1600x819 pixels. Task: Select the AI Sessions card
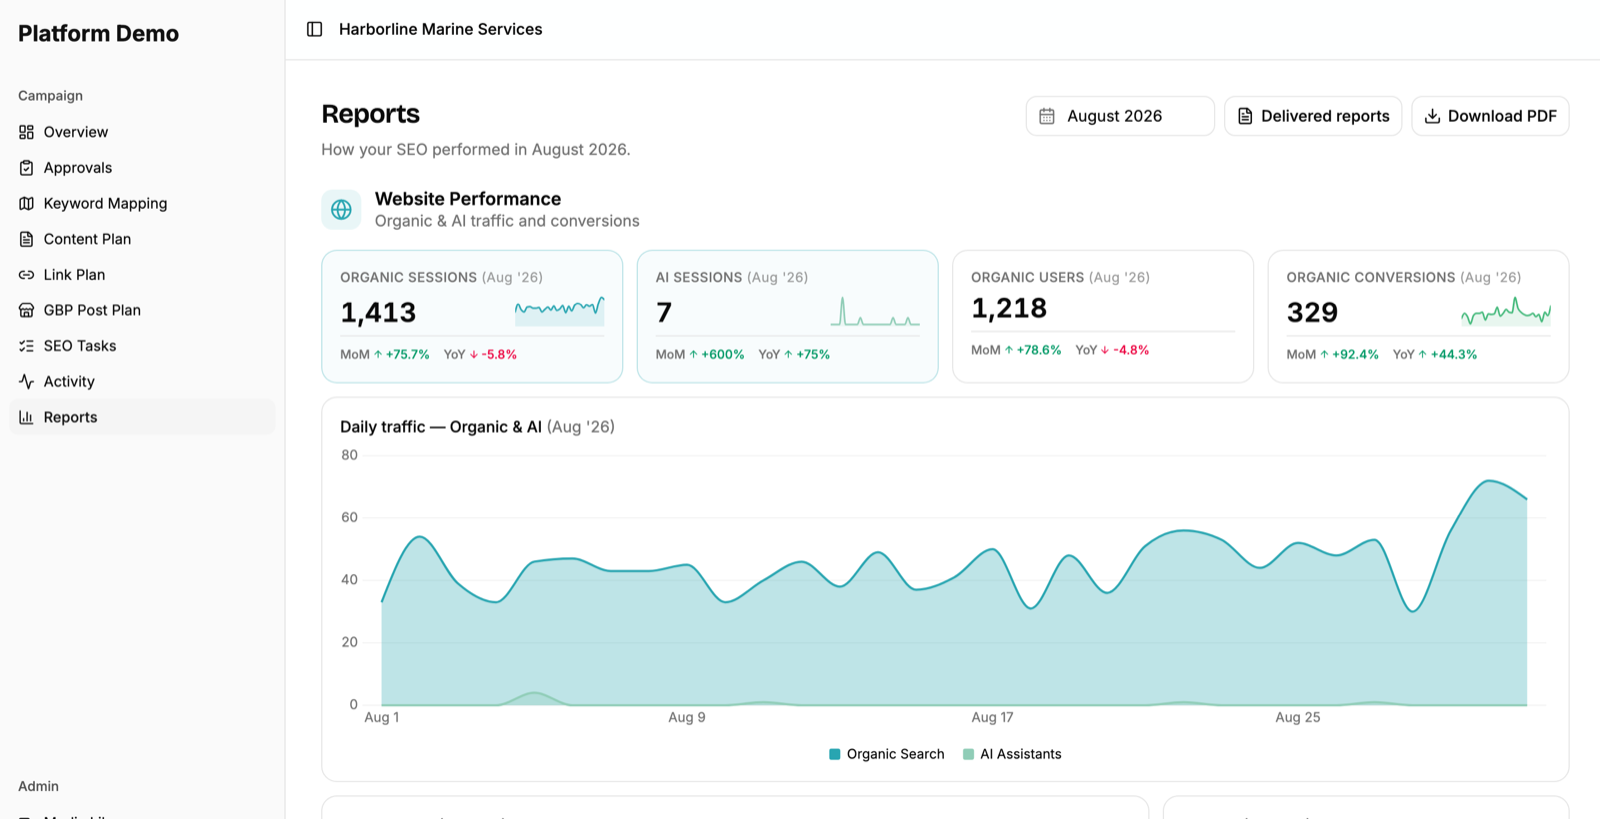[x=788, y=316]
